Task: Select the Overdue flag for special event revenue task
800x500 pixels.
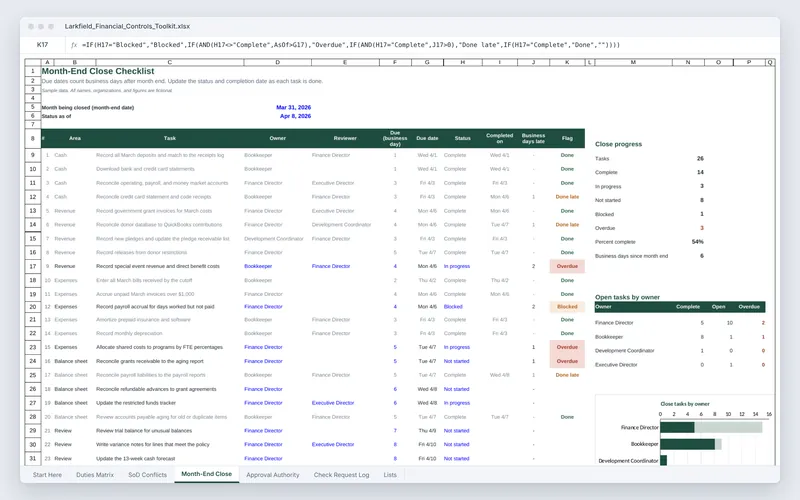Action: click(x=567, y=266)
